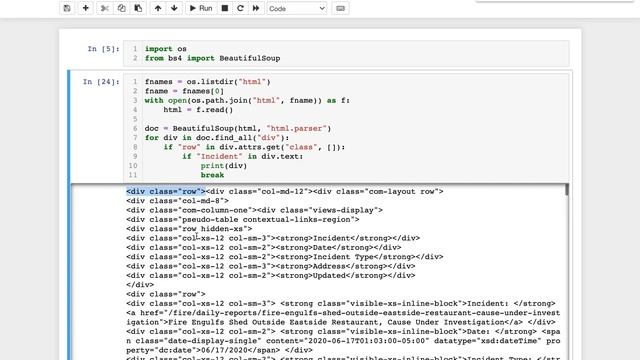Image resolution: width=640 pixels, height=360 pixels.
Task: Click output line with 'pseudo-table contextual-links-region'
Action: point(243,220)
